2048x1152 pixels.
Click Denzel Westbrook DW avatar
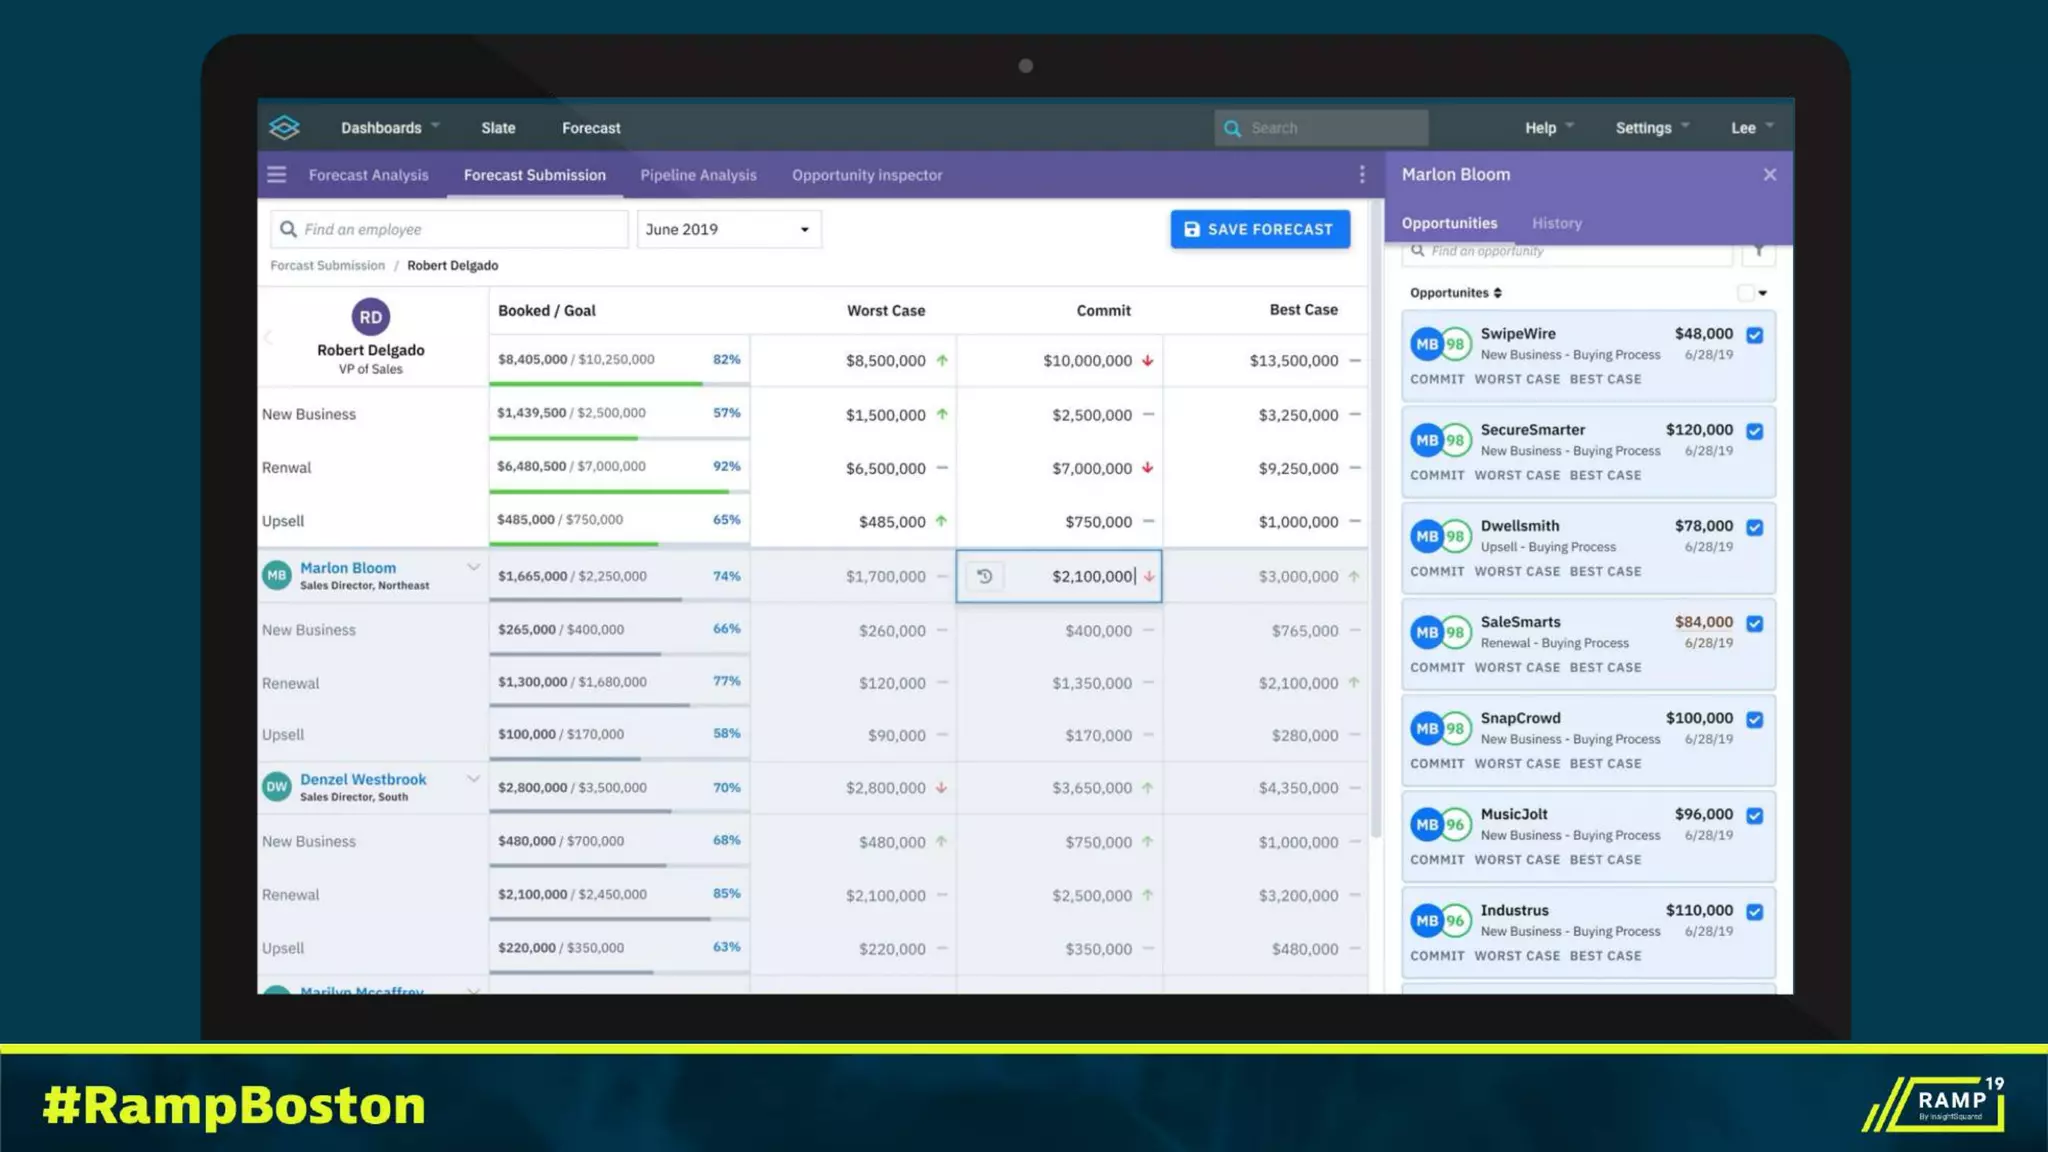[x=277, y=787]
